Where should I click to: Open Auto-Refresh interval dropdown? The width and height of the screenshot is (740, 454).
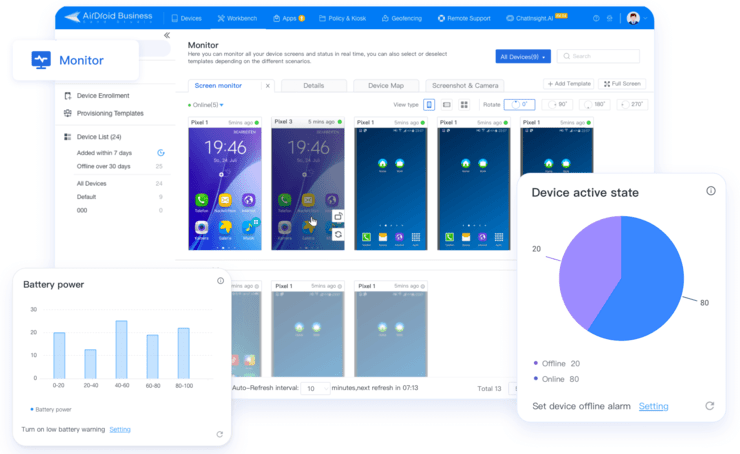pyautogui.click(x=315, y=388)
